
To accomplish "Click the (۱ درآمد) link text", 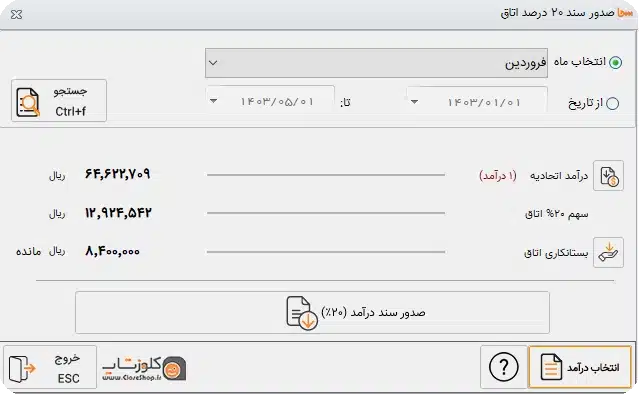I will coord(498,176).
